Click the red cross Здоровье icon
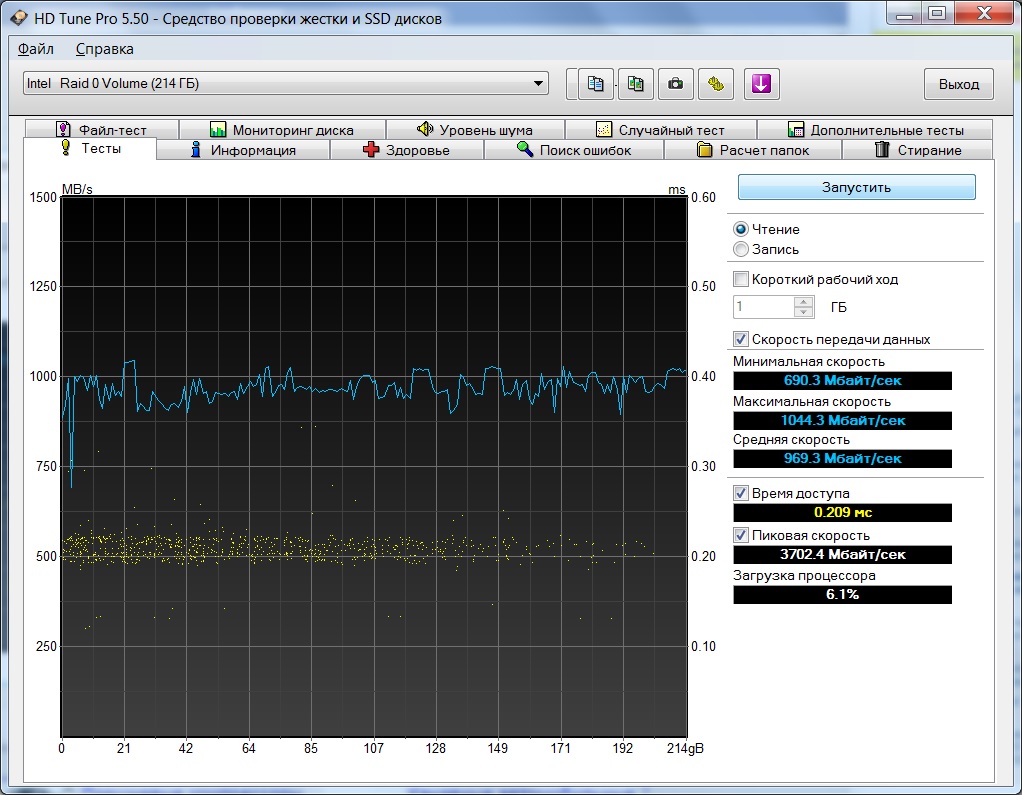 pos(370,150)
